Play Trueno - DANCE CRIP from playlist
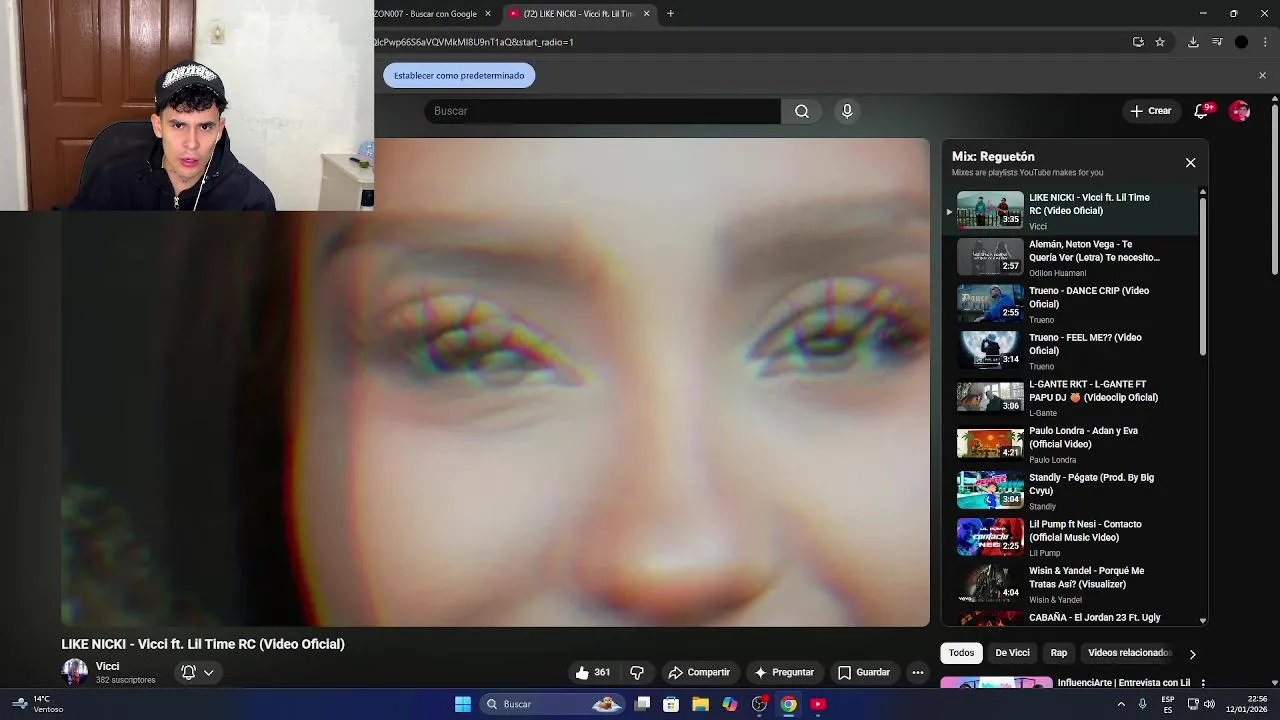The height and width of the screenshot is (720, 1280). [1070, 304]
